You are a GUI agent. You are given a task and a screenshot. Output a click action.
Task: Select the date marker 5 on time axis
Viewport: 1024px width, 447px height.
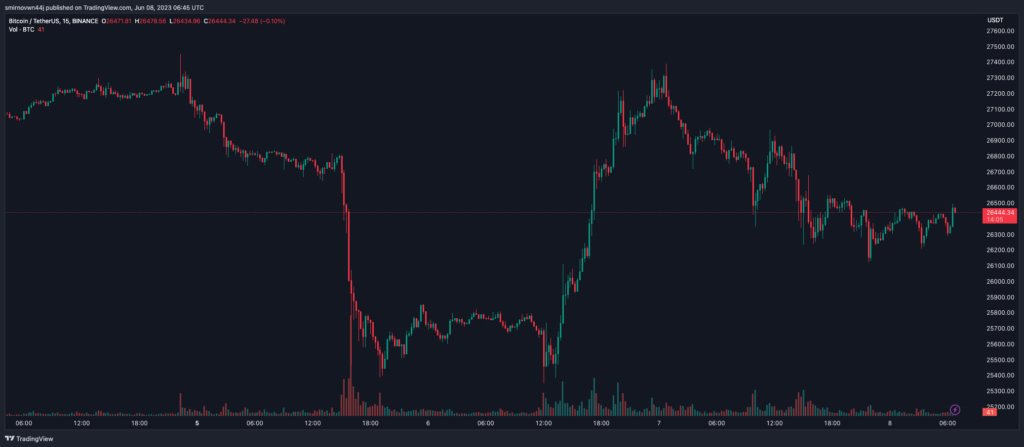click(197, 423)
